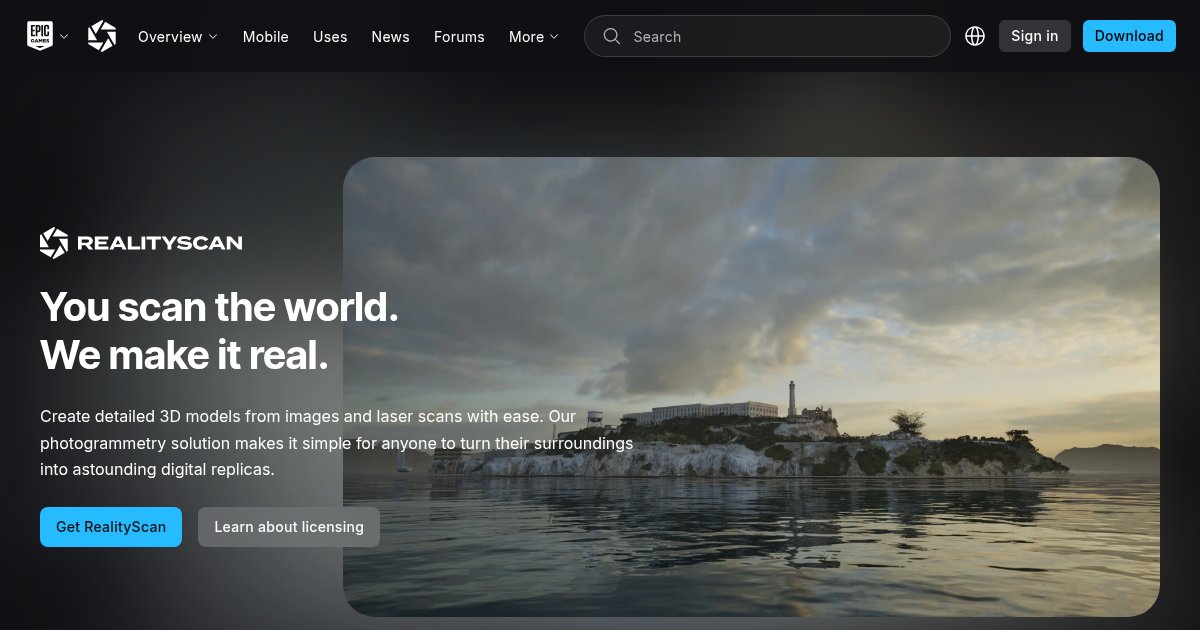Click the "Create detailed 3D models" description paragraph
The width and height of the screenshot is (1200, 630).
tap(337, 442)
